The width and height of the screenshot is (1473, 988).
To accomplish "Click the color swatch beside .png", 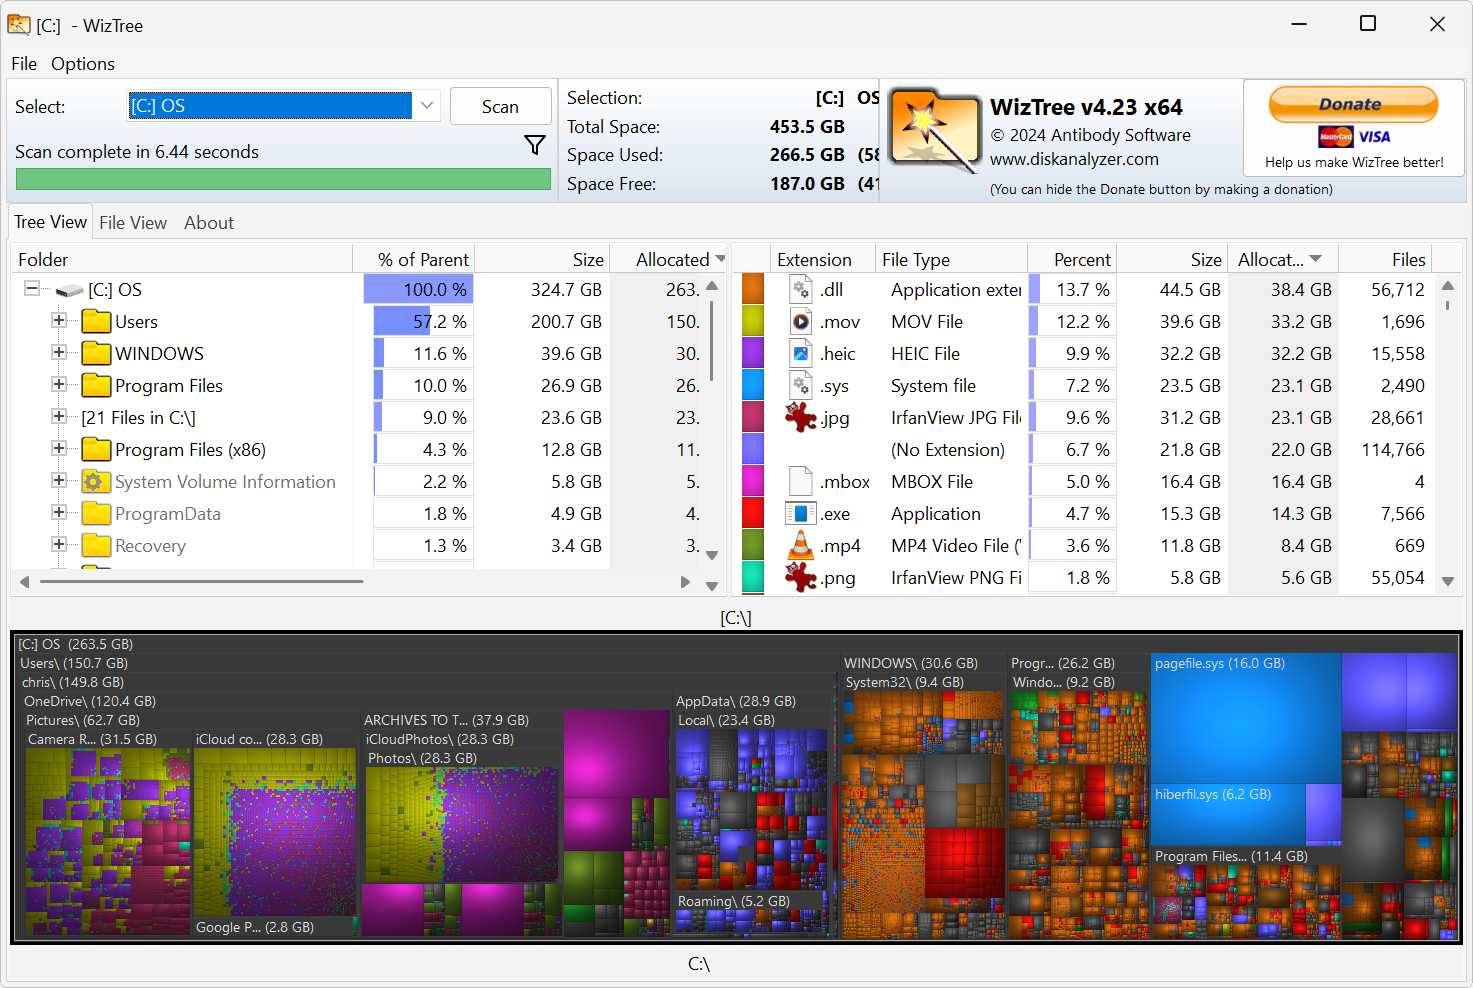I will pos(752,578).
